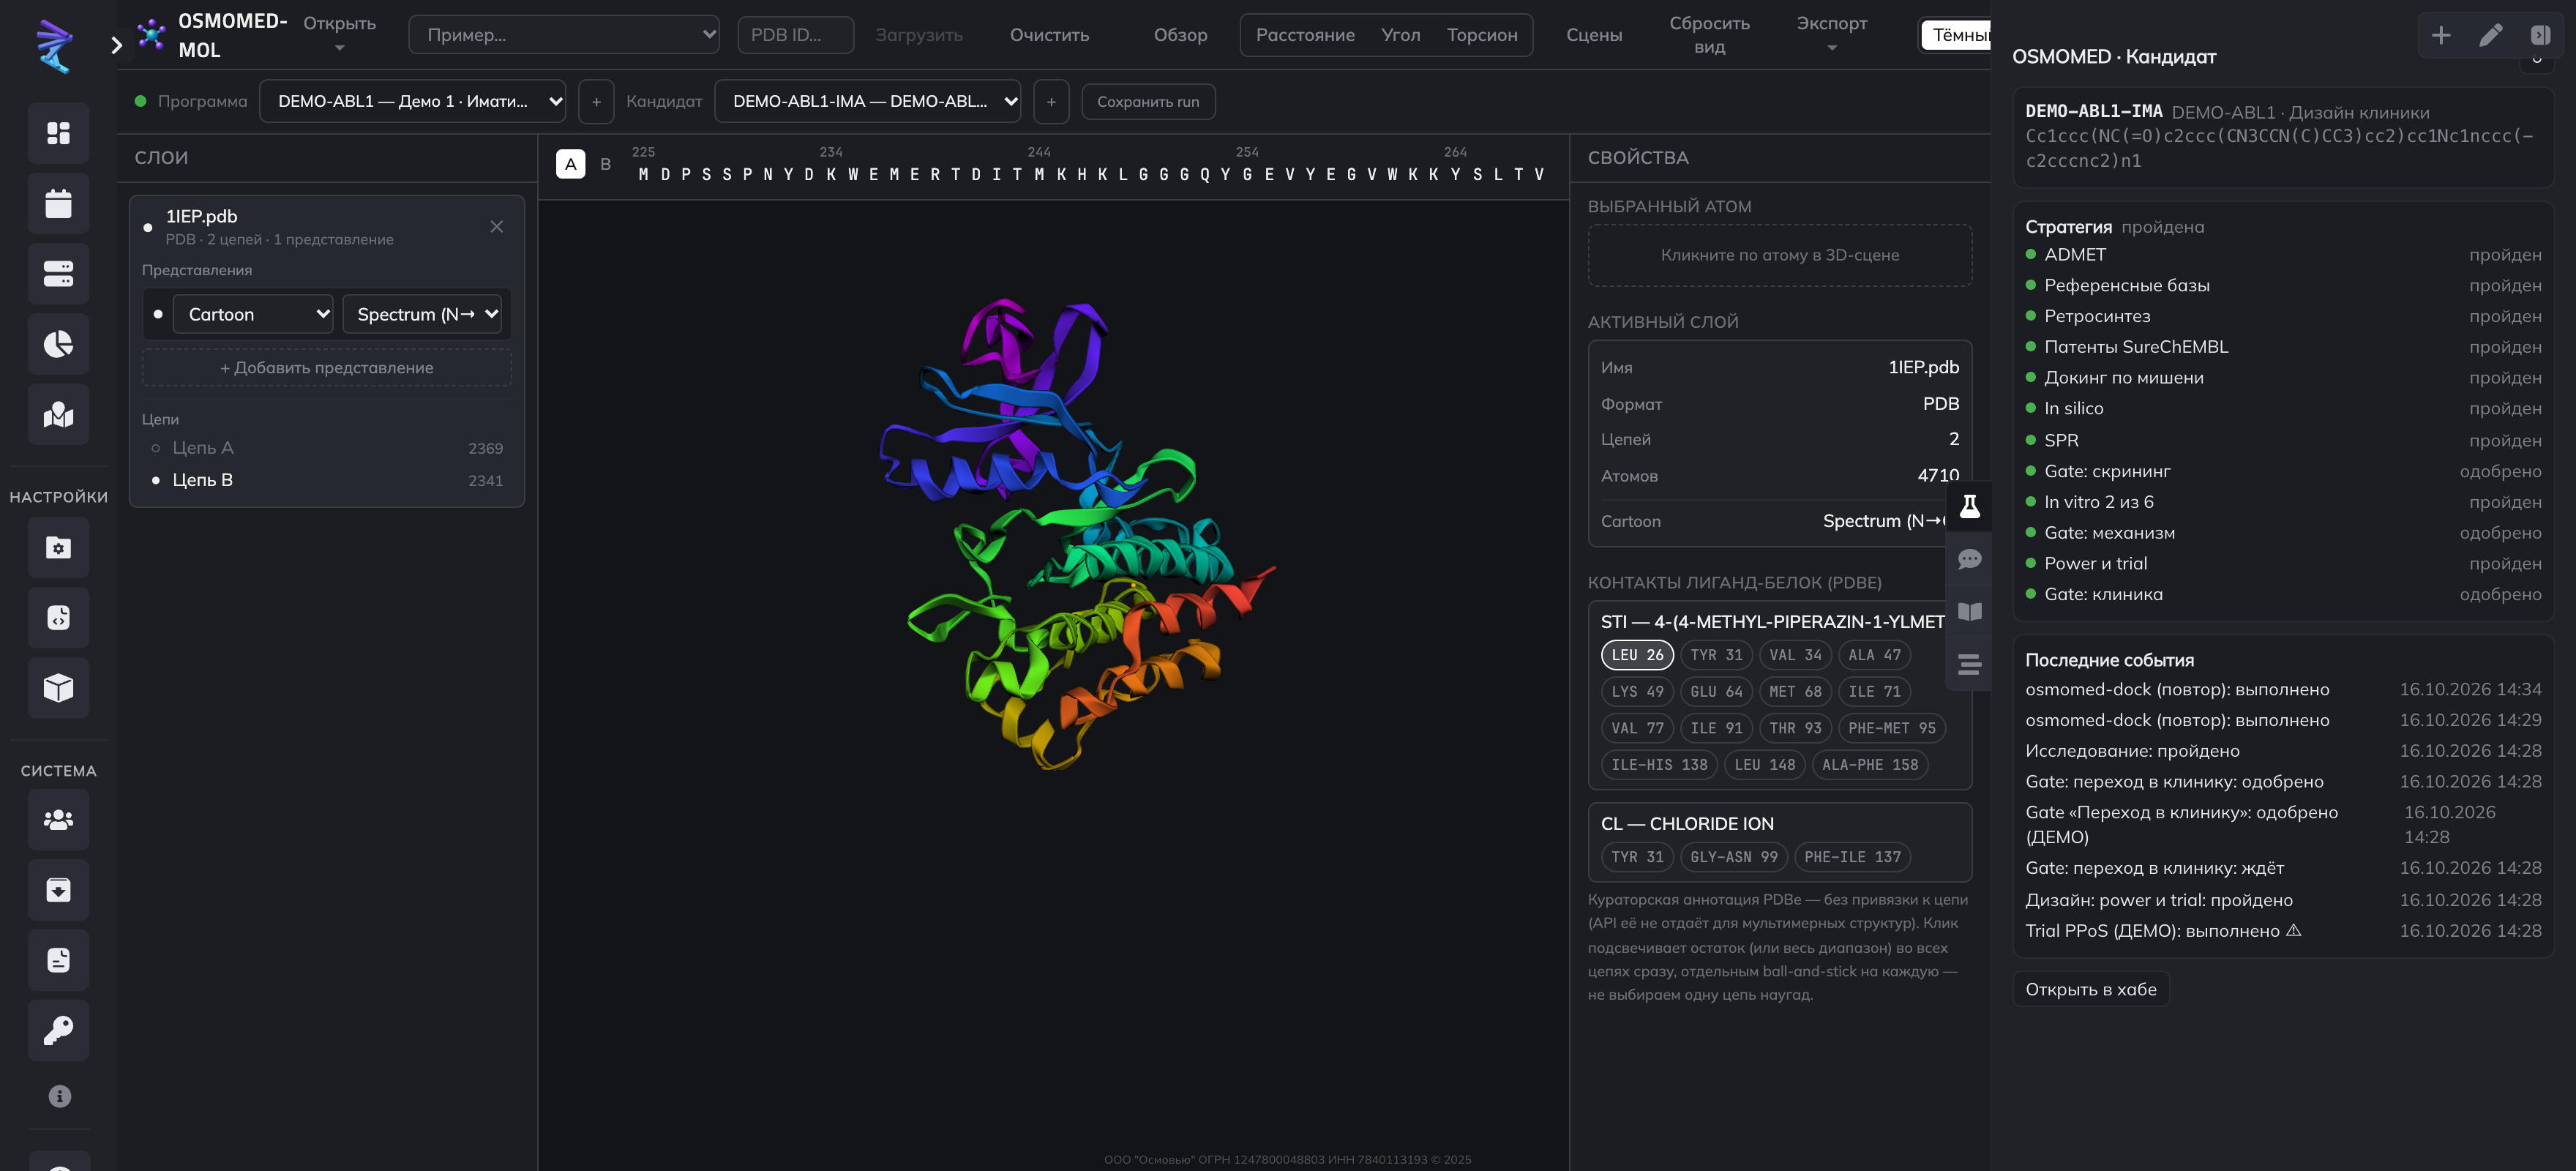Viewport: 2576px width, 1171px height.
Task: Open the Cartoon representation dropdown
Action: tap(253, 314)
